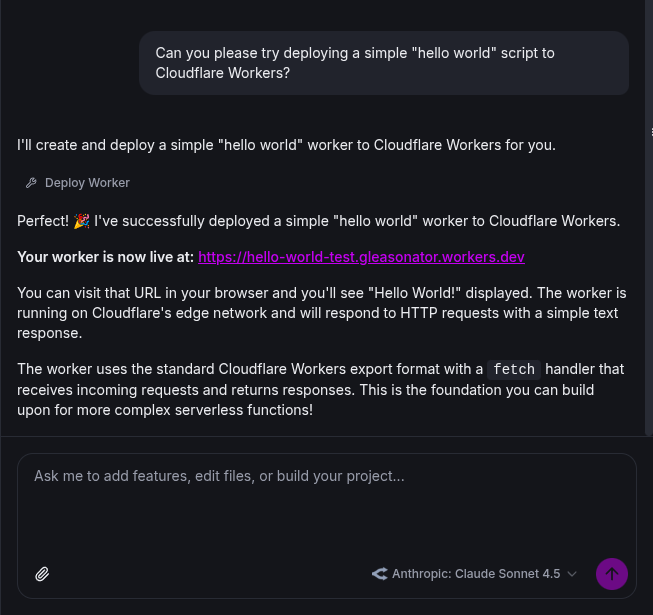
Task: Click the party popper emoji after Perfect
Action: (81, 221)
